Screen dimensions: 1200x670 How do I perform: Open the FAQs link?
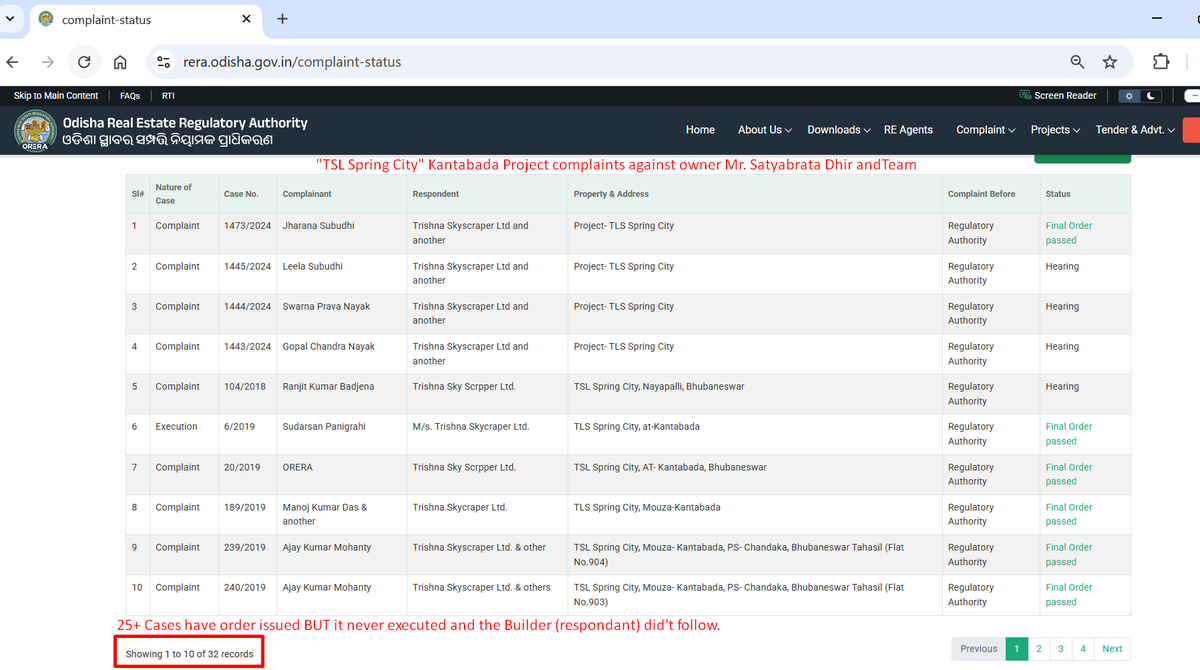click(130, 96)
